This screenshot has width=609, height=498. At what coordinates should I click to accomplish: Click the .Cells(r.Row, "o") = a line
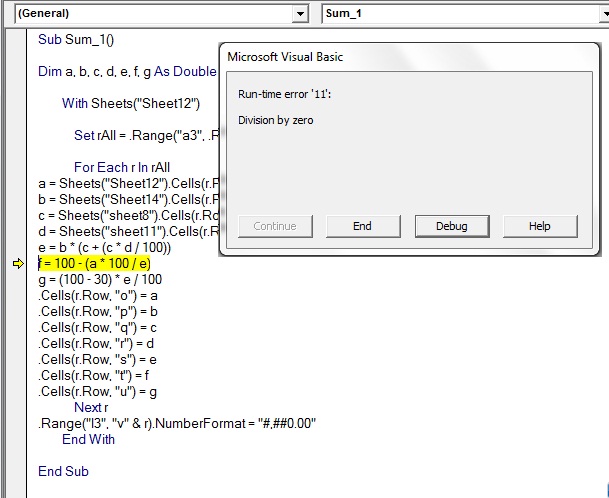(97, 295)
